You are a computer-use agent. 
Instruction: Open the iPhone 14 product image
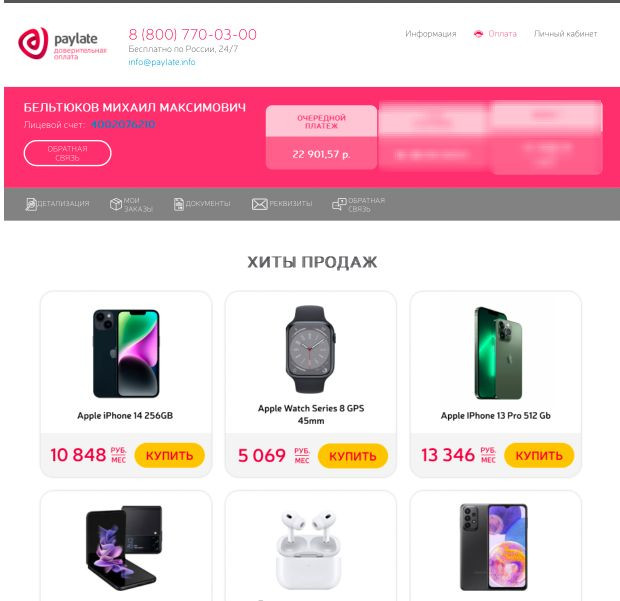(126, 353)
